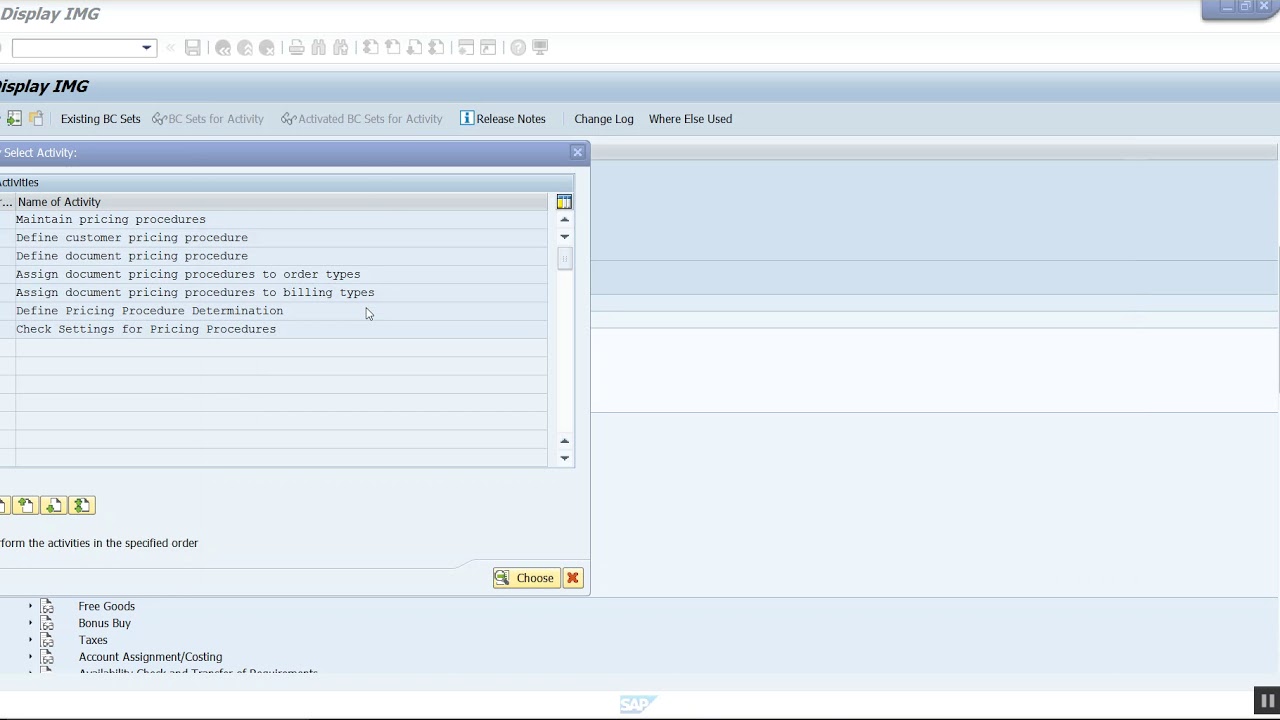This screenshot has height=720, width=1280.
Task: Click the Save diskette icon in toolbar
Action: coord(193,48)
